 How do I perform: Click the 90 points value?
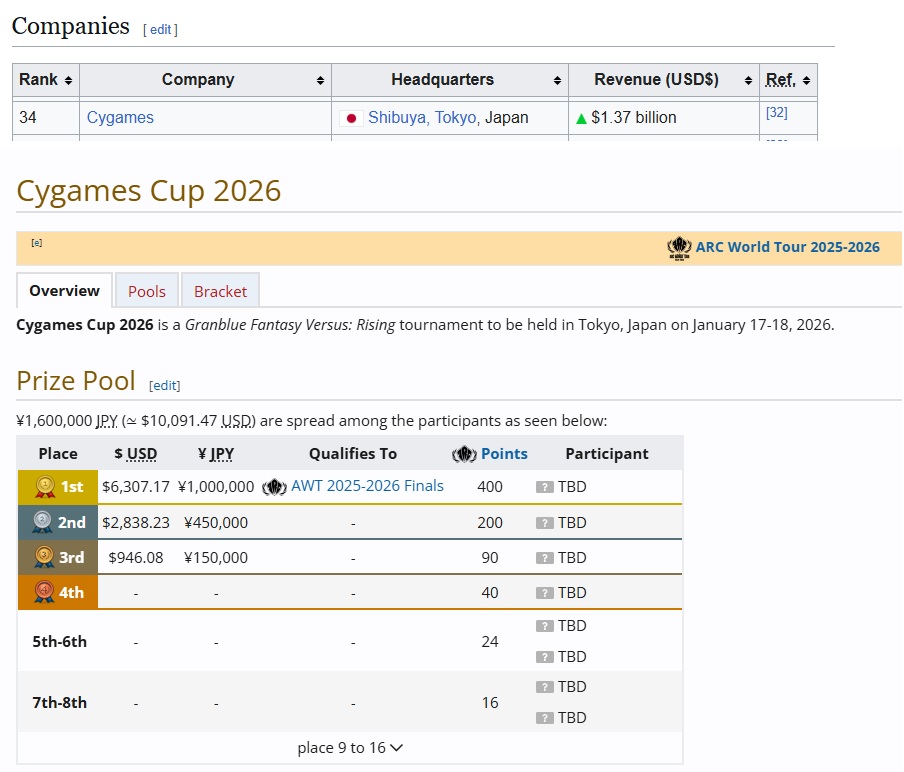tap(489, 558)
